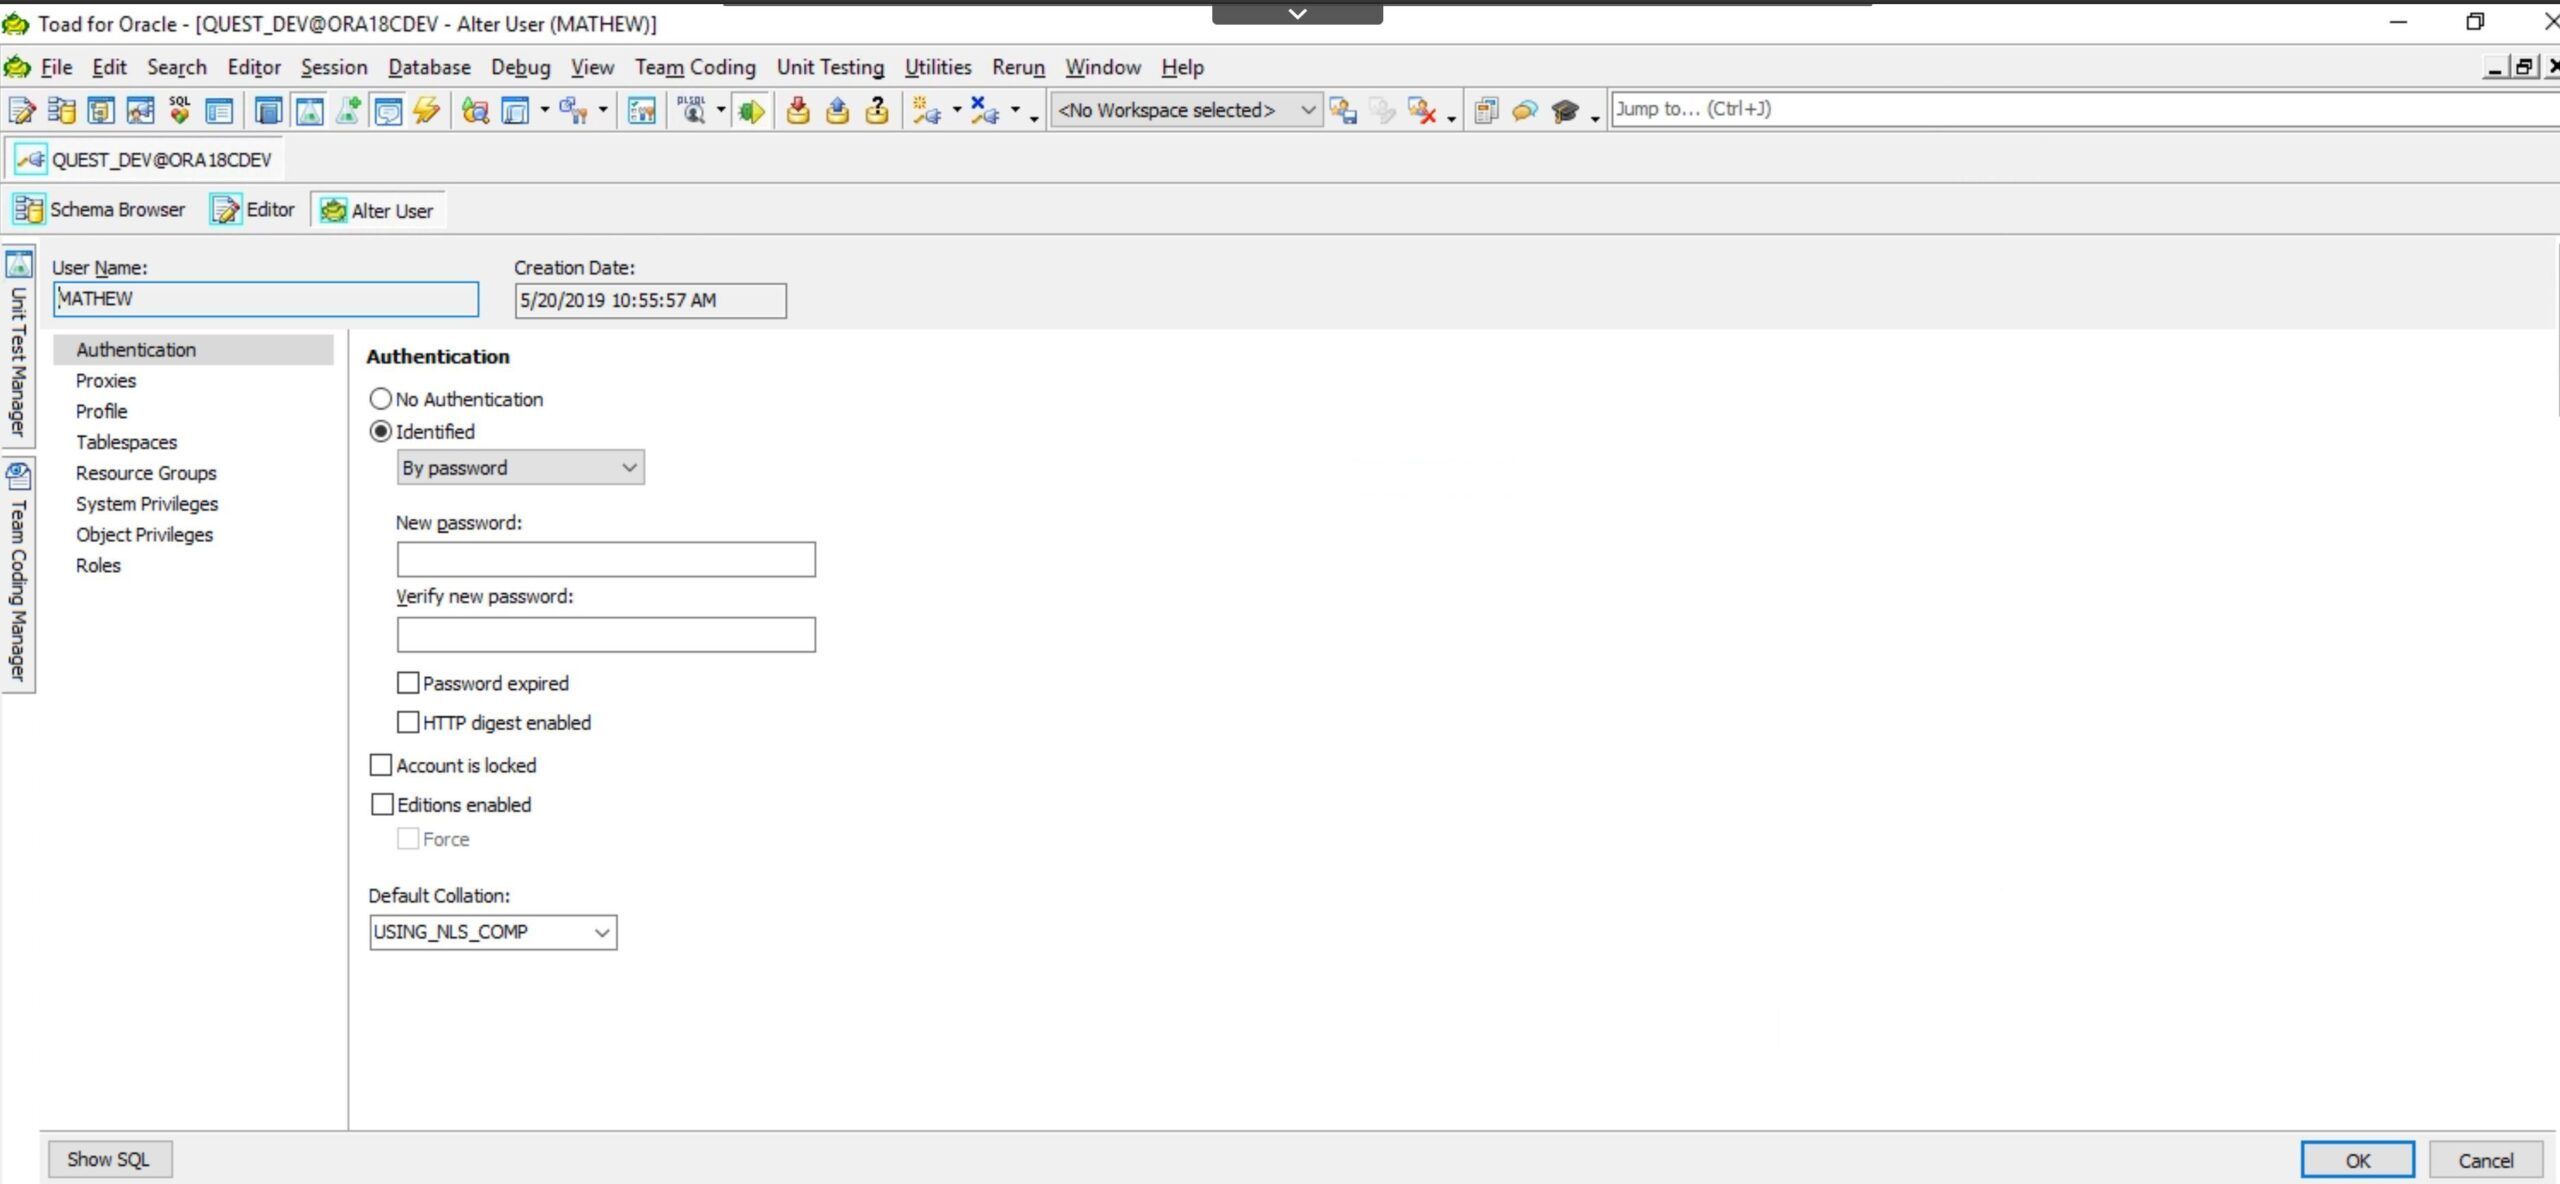Click the documents clipboard icon

[1486, 110]
